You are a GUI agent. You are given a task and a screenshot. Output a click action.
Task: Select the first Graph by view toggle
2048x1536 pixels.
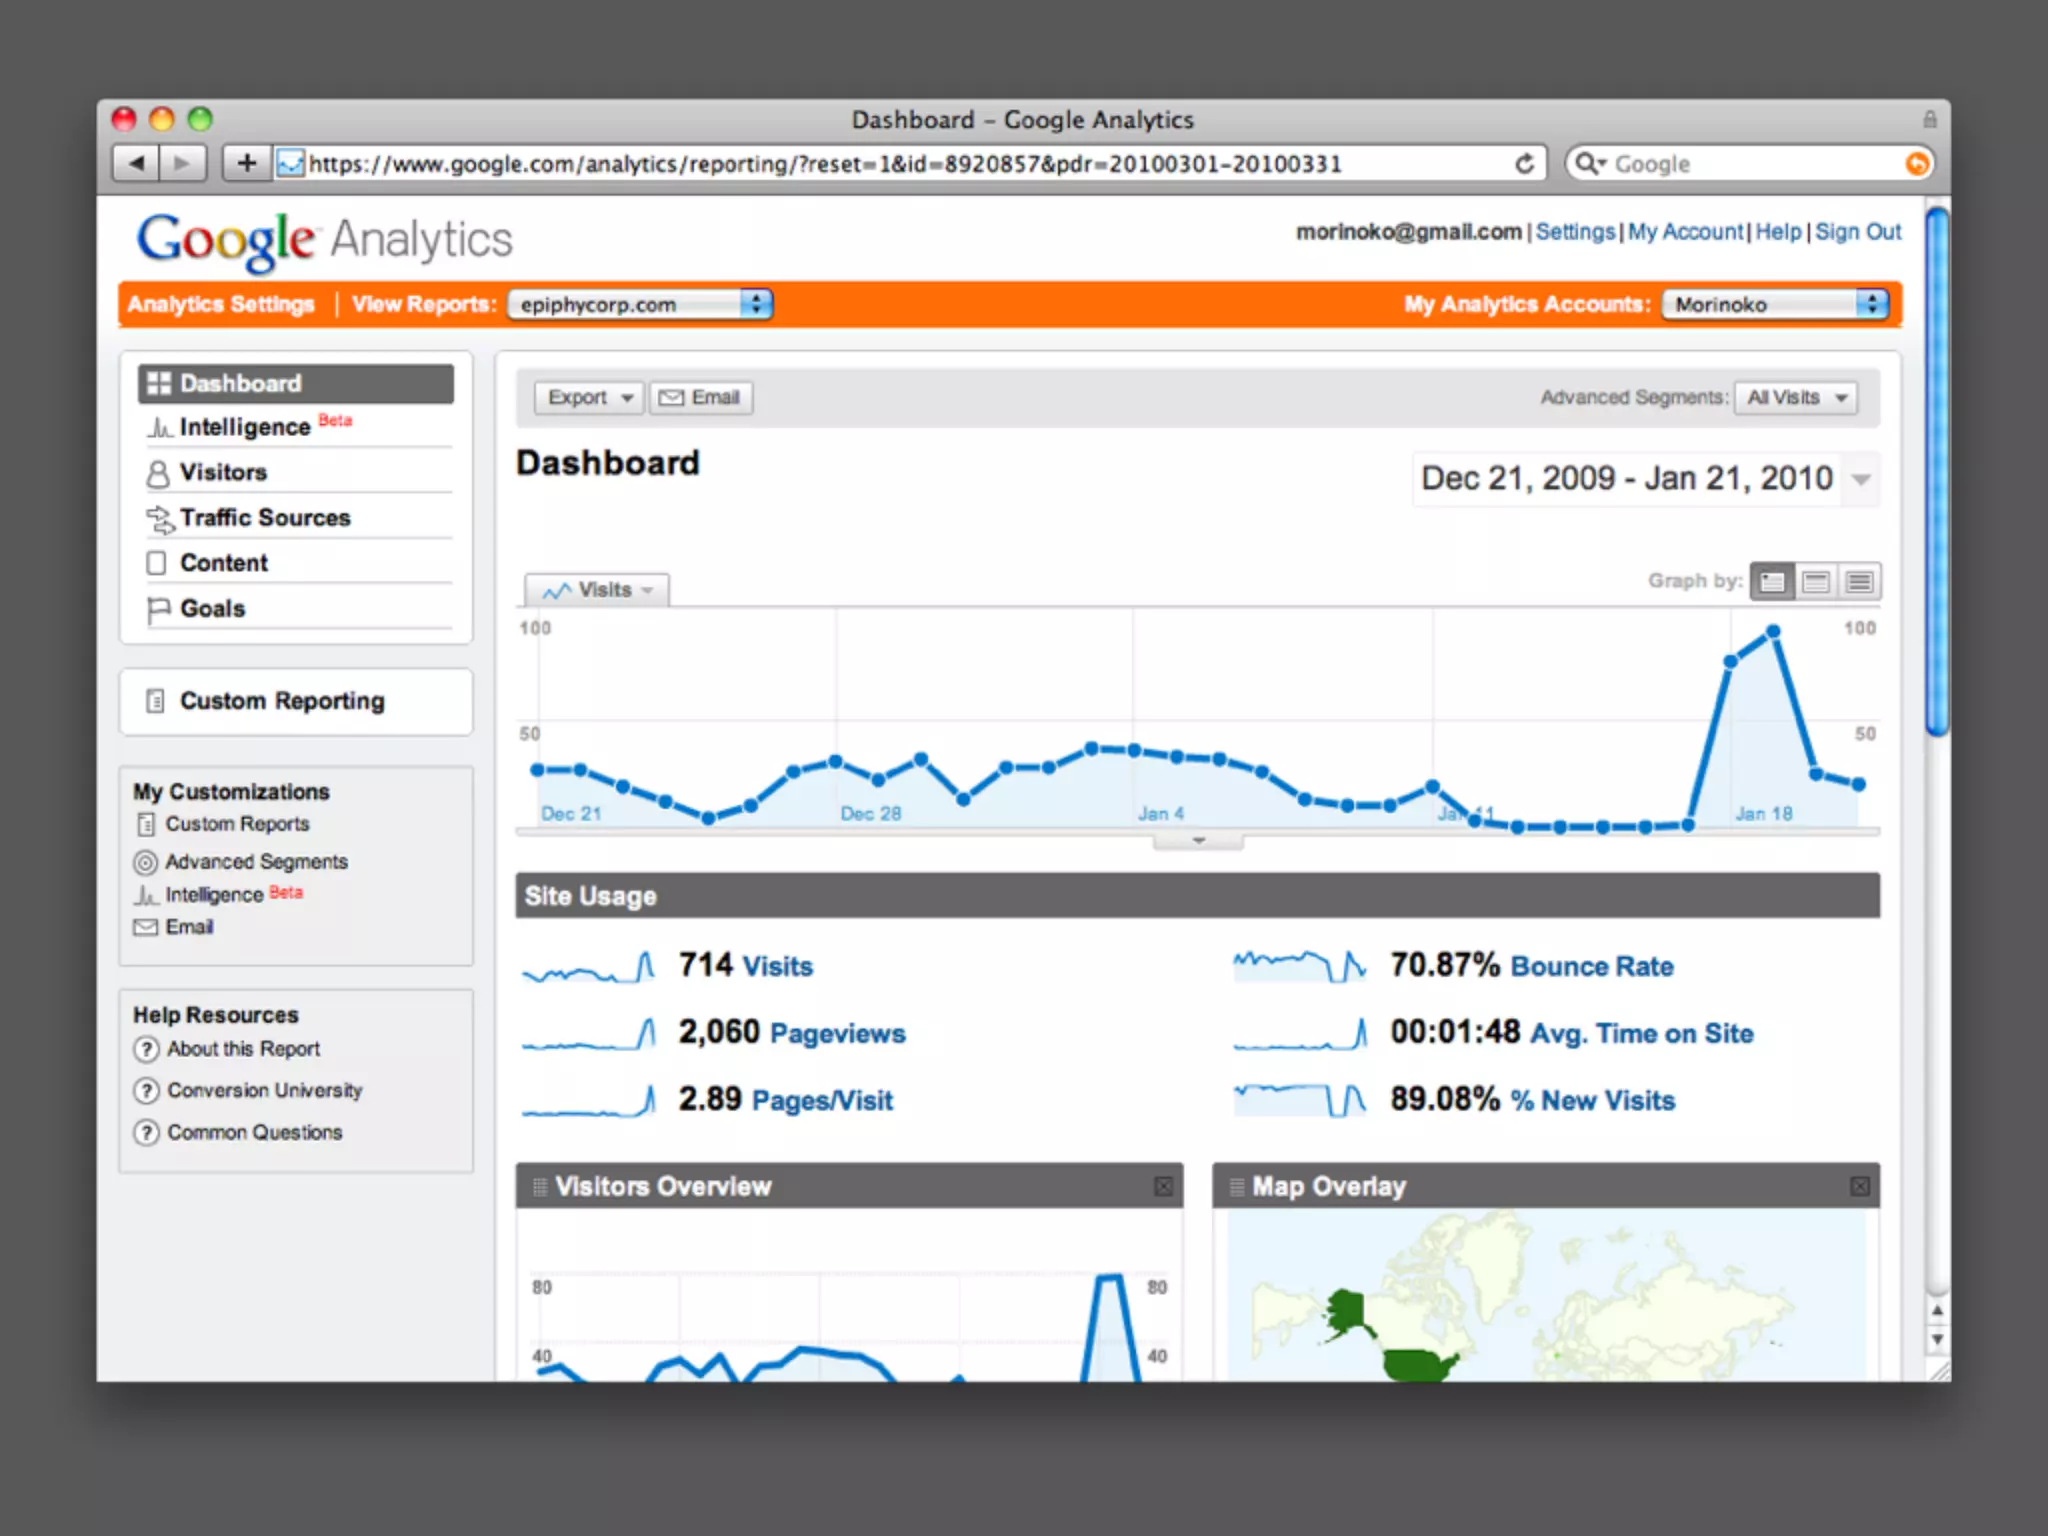coord(1772,582)
